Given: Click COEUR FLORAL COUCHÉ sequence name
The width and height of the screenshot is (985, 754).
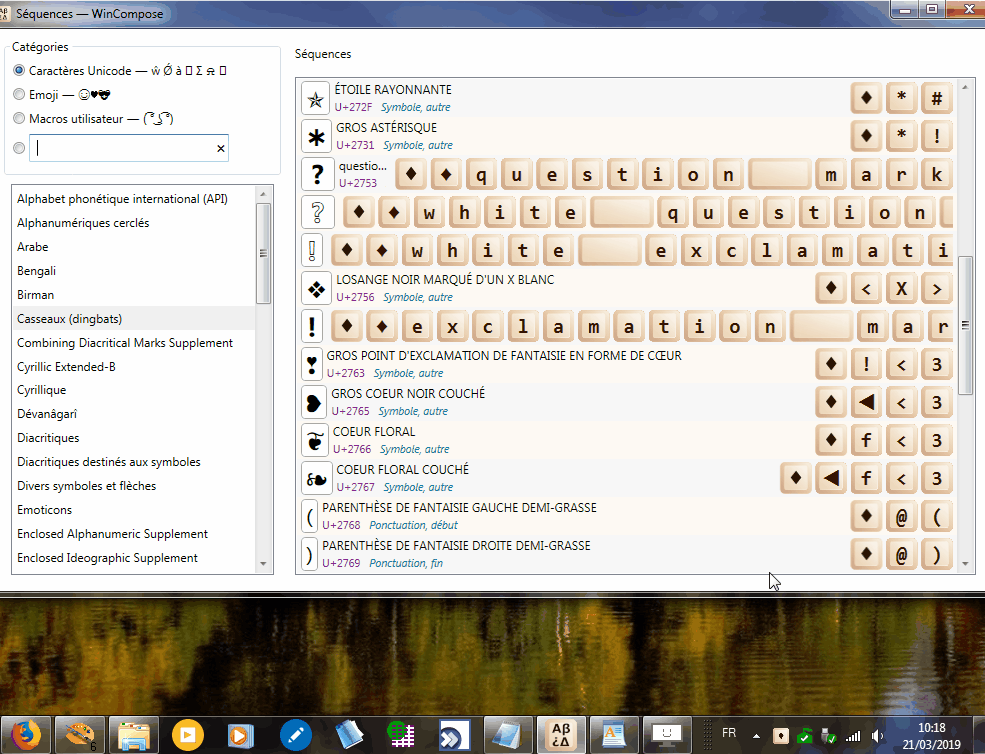Looking at the screenshot, I should (403, 469).
